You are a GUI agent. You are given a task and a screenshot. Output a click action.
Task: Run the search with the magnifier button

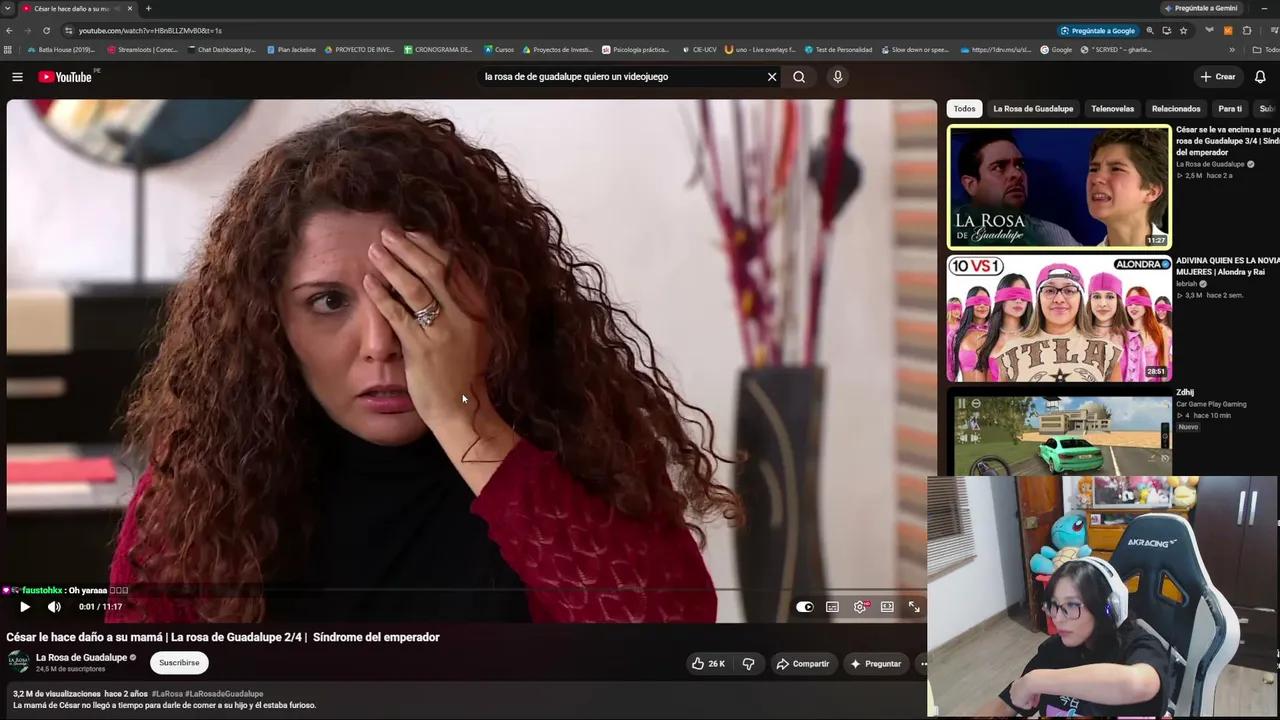click(x=799, y=77)
